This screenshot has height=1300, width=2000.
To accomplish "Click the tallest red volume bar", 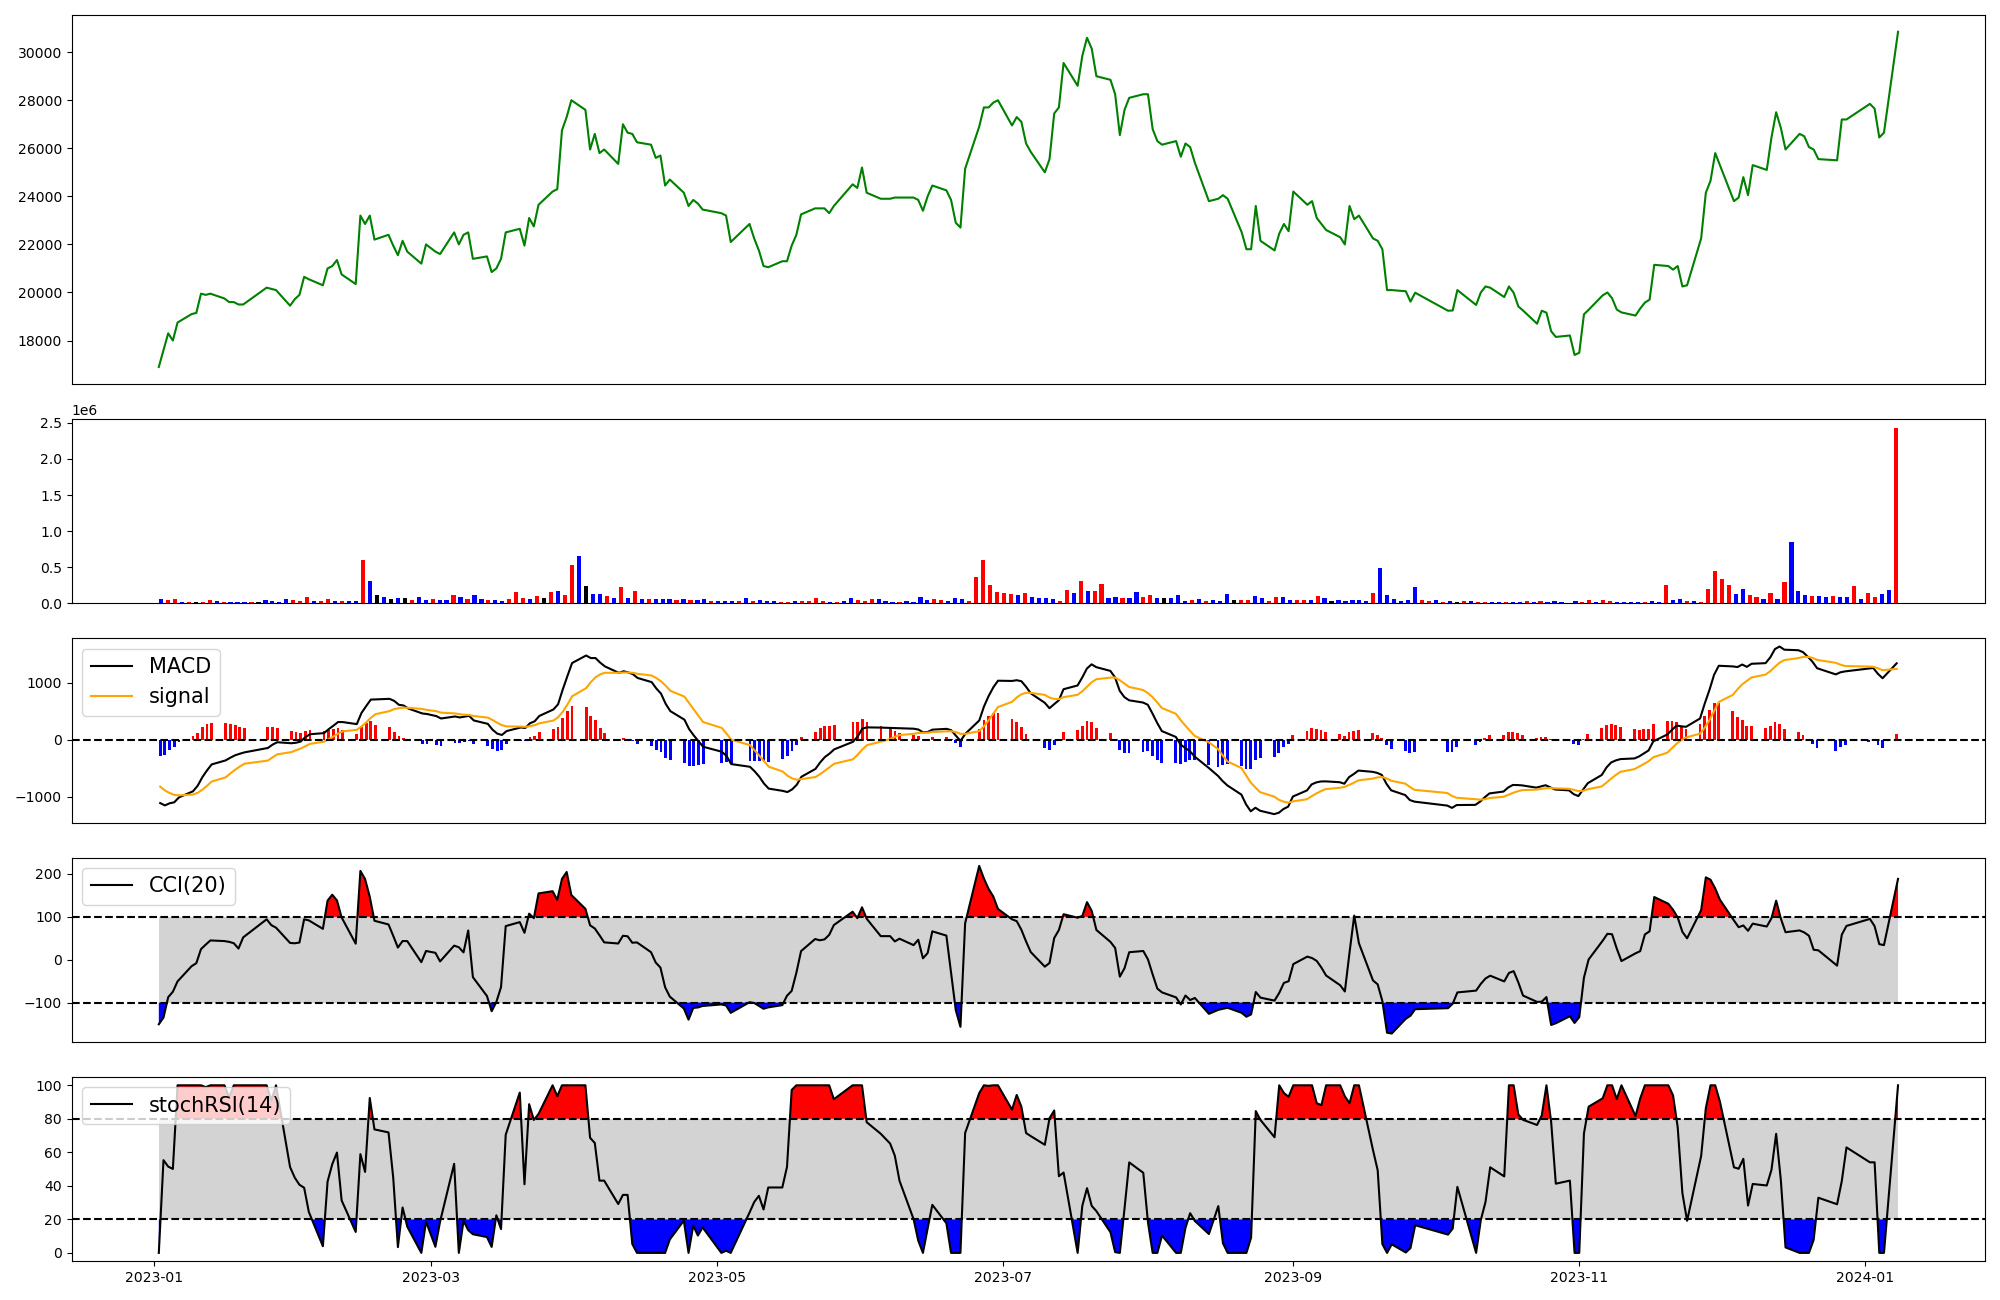I will [x=1895, y=516].
